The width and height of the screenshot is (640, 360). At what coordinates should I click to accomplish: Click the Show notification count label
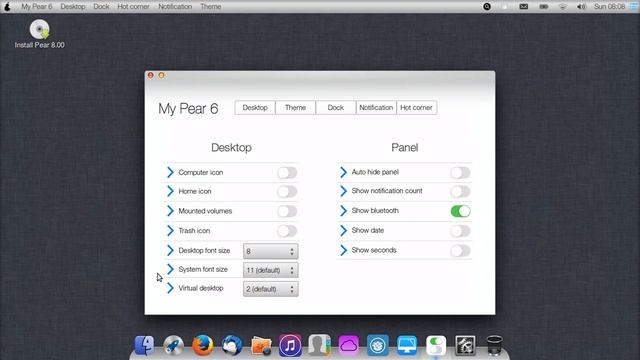[x=387, y=191]
